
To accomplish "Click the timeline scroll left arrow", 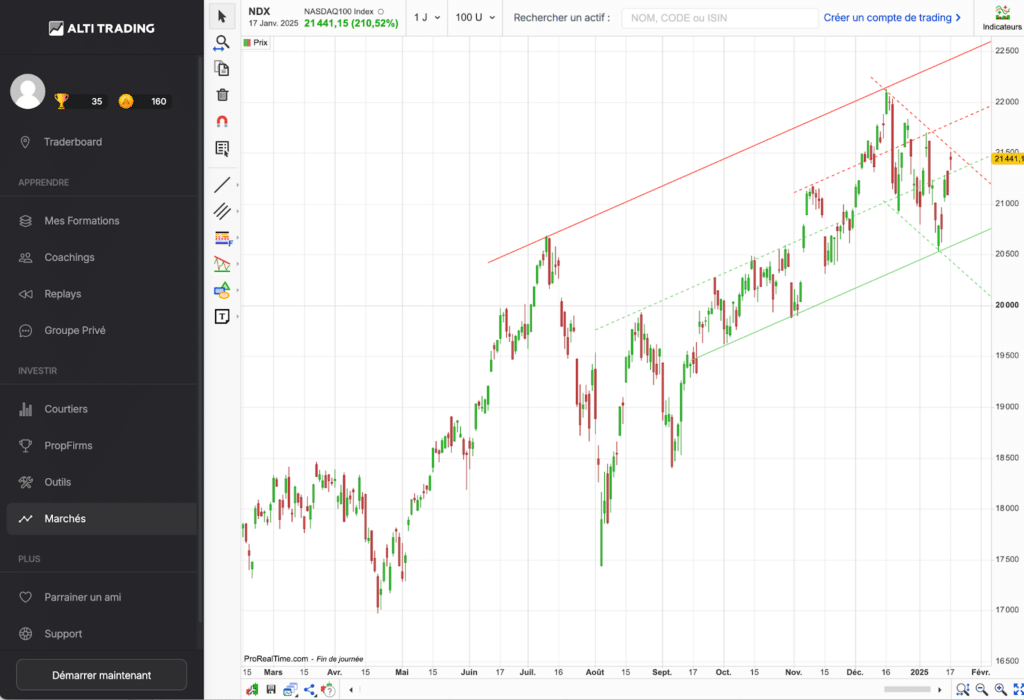I will click(x=351, y=690).
